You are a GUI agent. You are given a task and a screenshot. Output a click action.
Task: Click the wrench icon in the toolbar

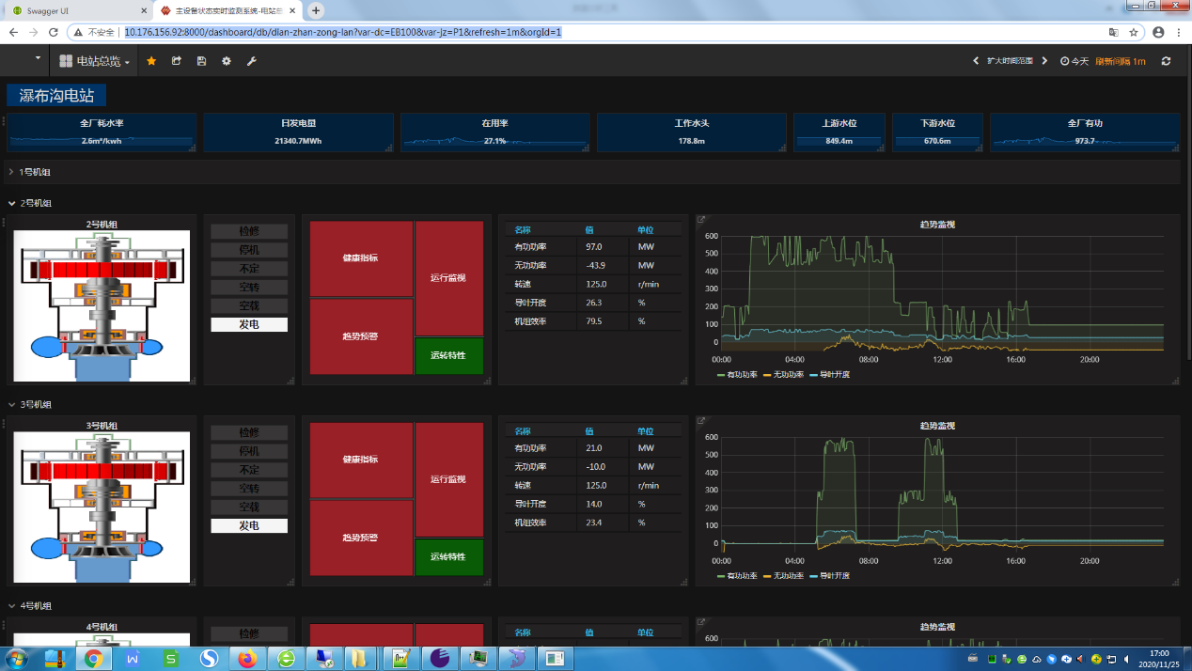coord(252,61)
